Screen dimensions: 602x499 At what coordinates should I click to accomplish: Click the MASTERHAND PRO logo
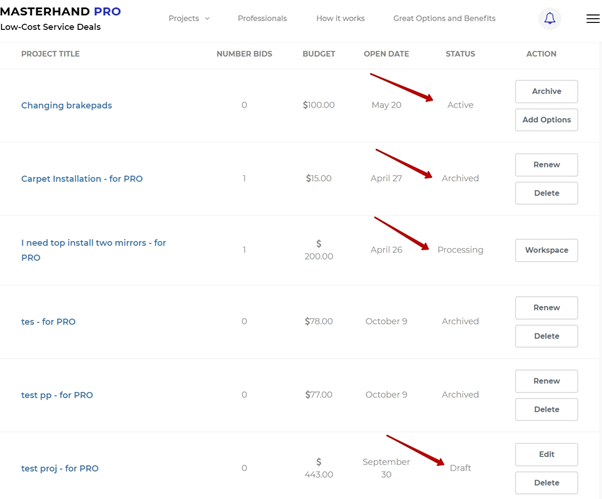(60, 12)
